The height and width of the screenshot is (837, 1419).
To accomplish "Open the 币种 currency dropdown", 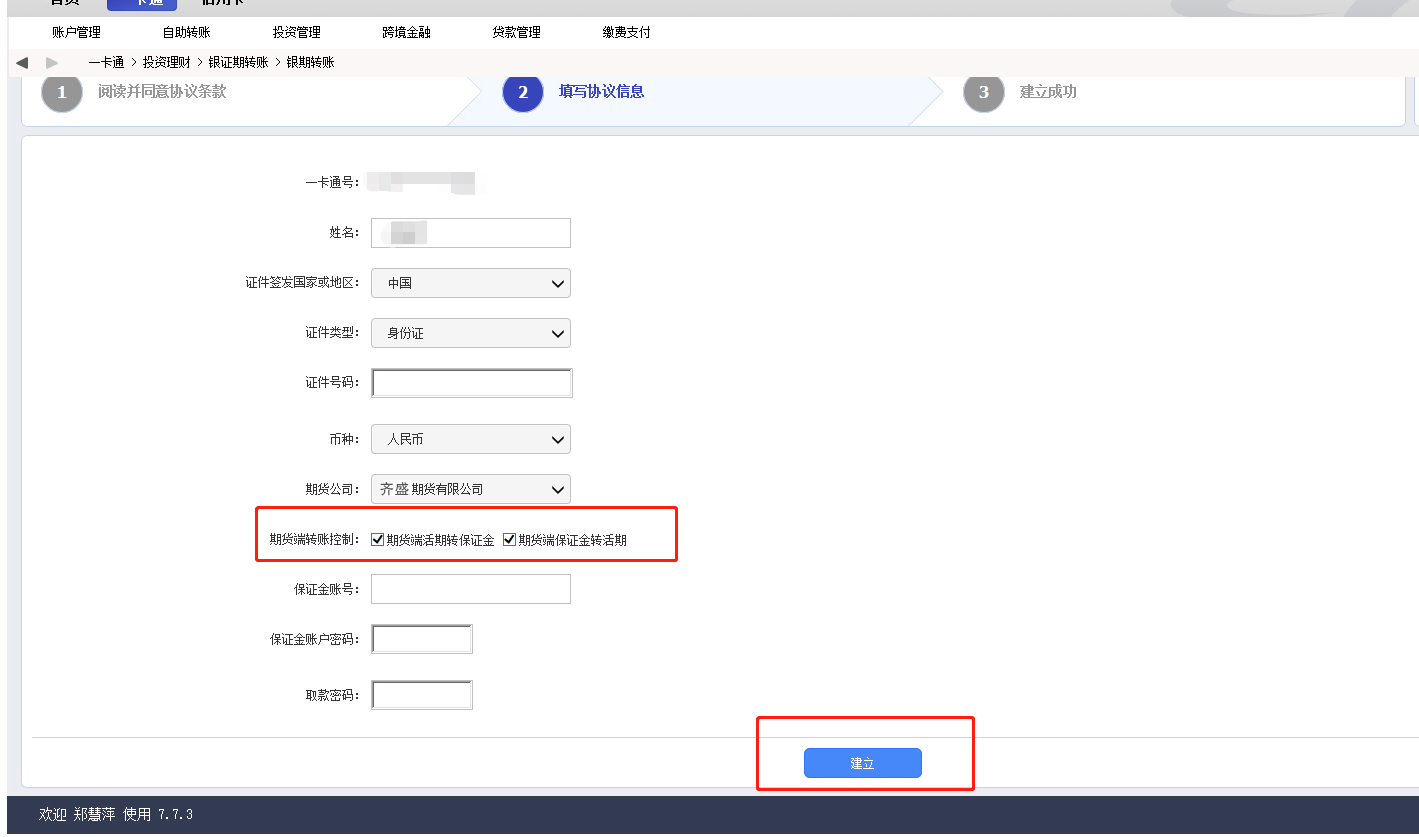I will tap(470, 439).
